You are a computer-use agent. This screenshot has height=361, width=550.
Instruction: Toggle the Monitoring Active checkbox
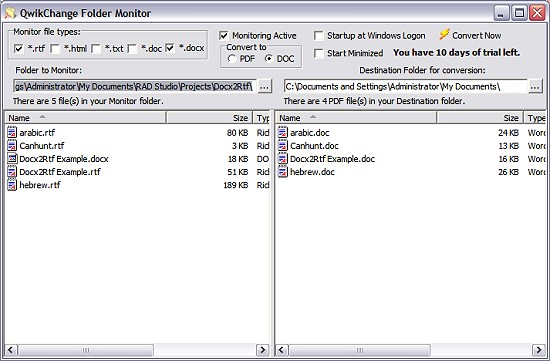pyautogui.click(x=224, y=36)
